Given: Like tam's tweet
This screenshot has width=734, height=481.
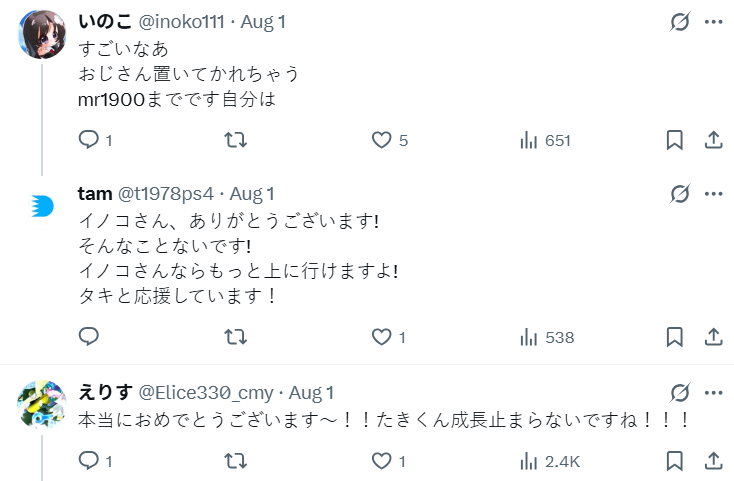Looking at the screenshot, I should tap(381, 337).
